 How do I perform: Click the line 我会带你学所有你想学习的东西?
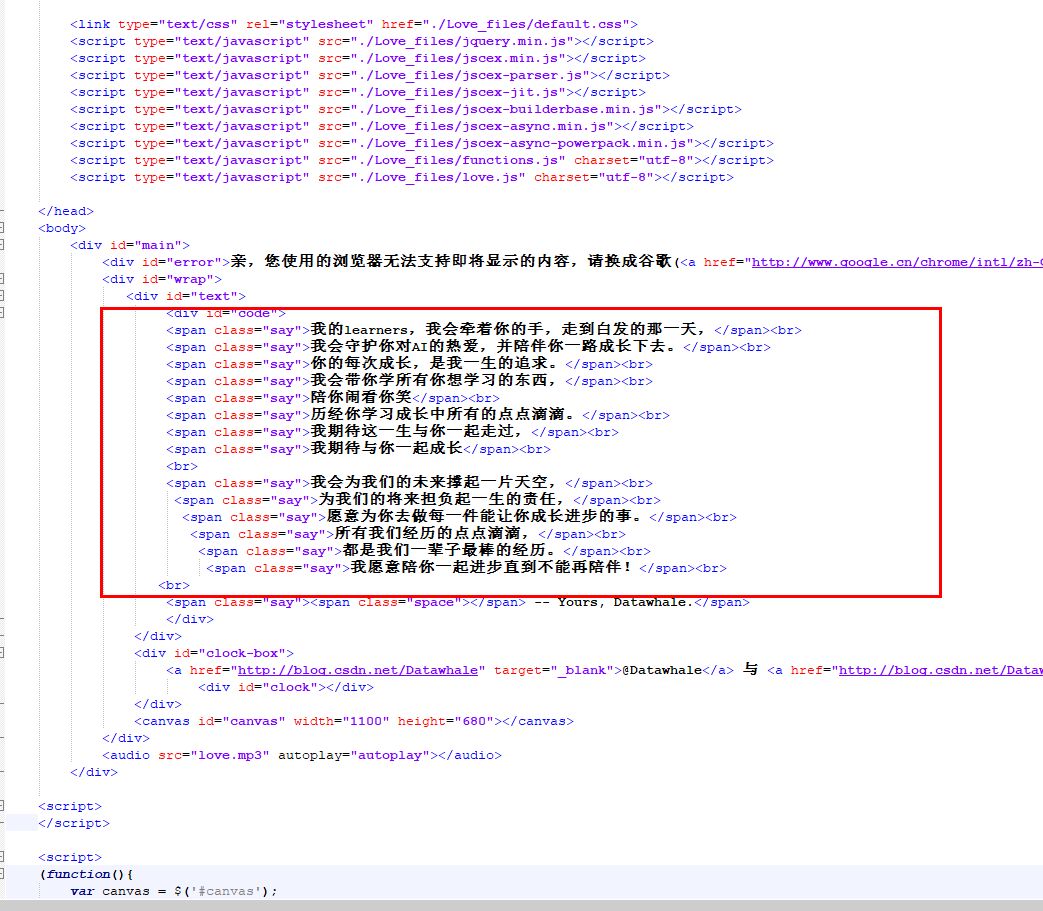pos(409,381)
